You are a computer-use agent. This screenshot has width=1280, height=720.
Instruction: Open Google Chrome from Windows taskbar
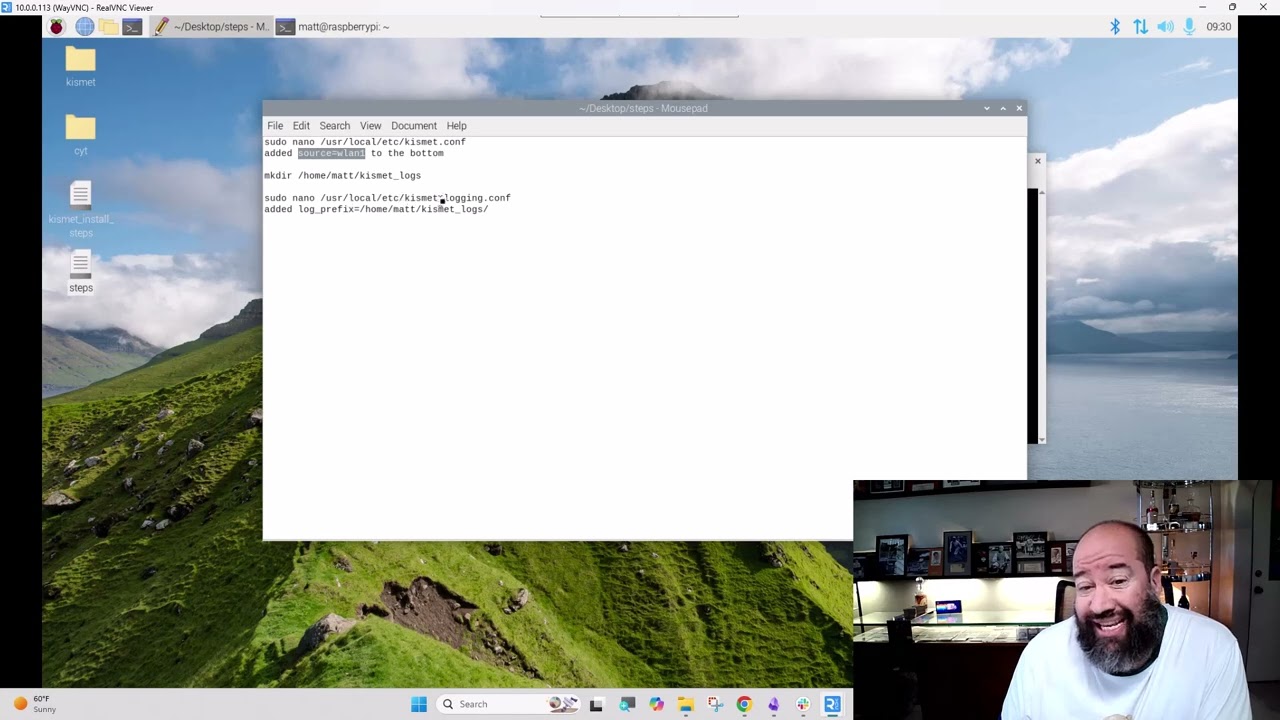coord(744,704)
